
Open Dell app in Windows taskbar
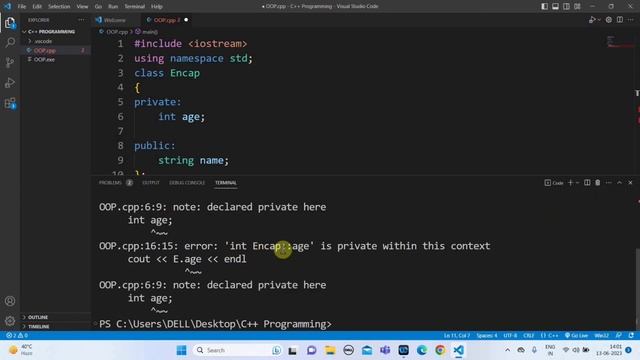coord(348,350)
